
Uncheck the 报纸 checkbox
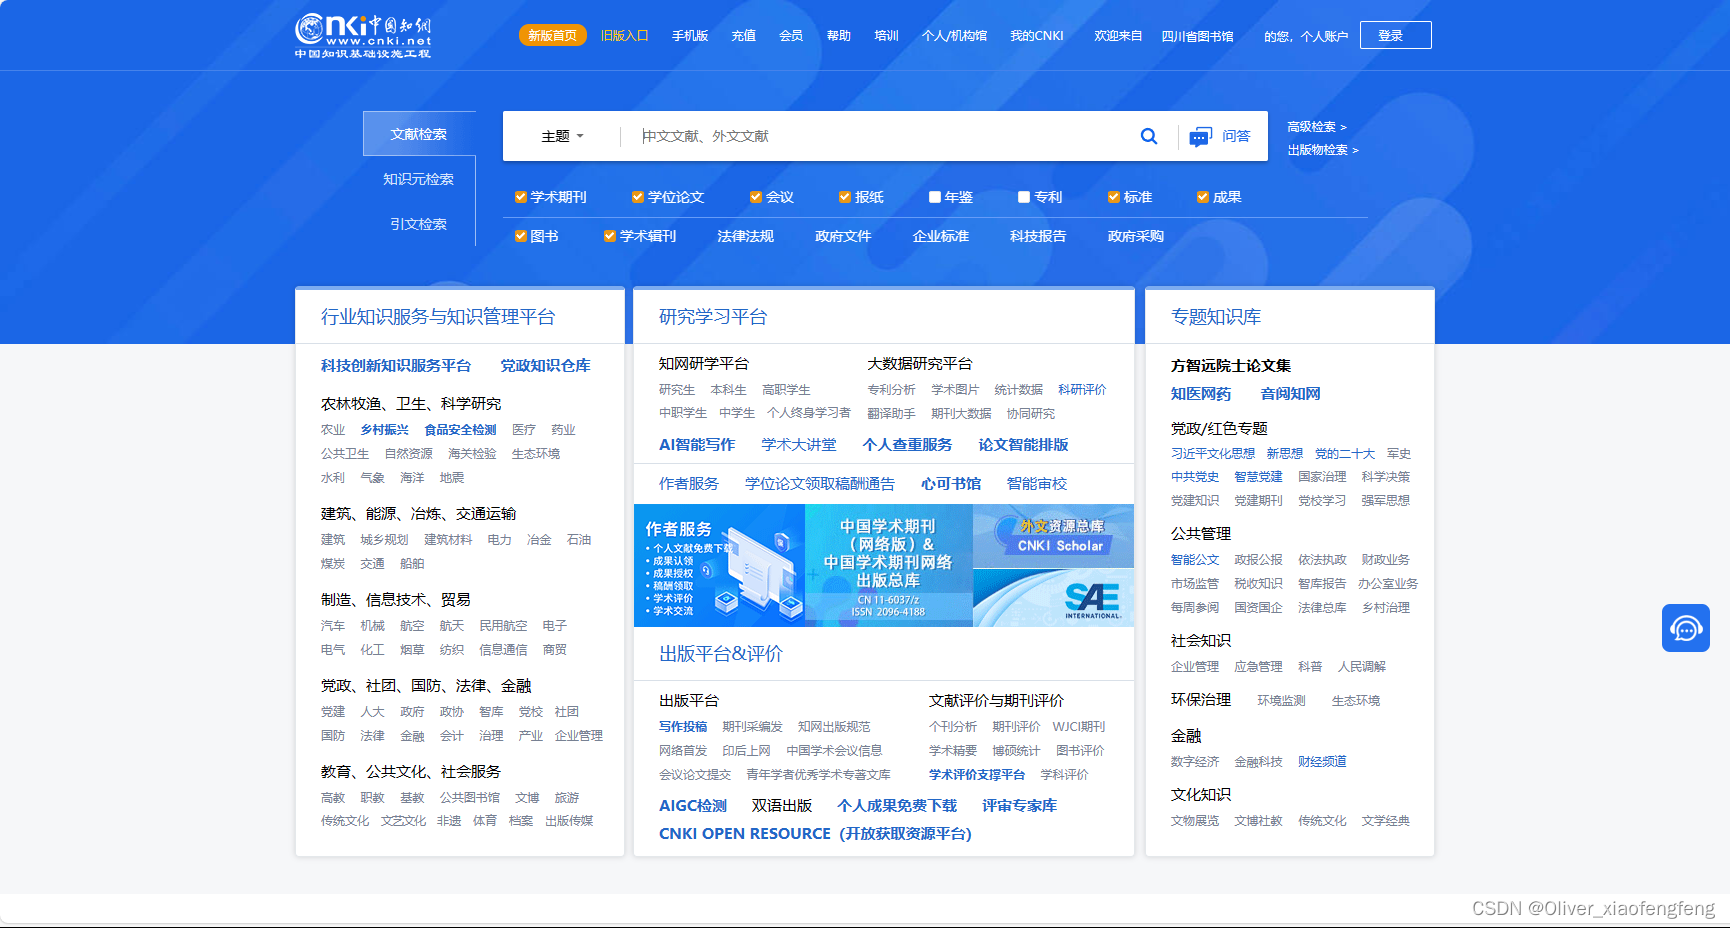click(844, 197)
